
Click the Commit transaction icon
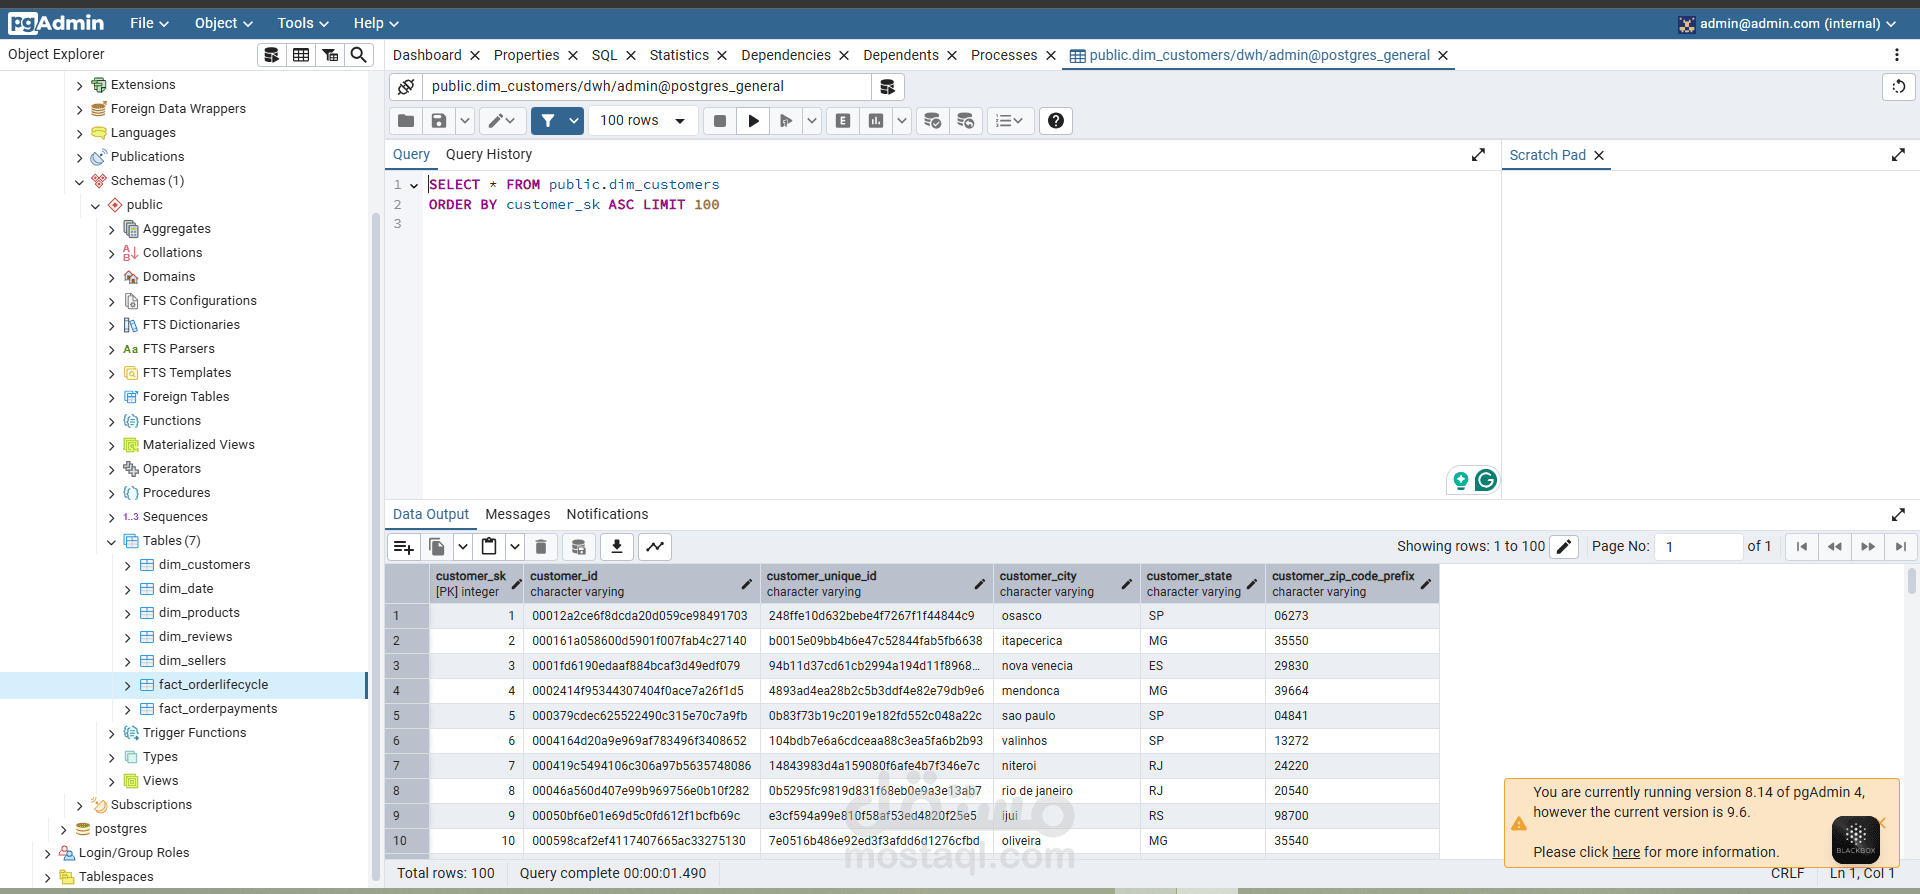point(932,121)
